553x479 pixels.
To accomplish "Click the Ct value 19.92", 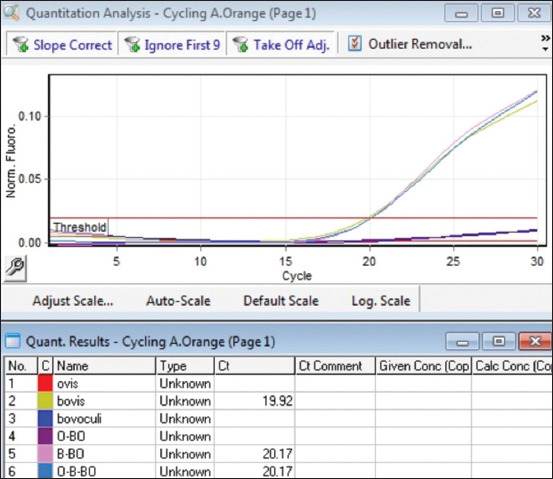I will pos(278,401).
